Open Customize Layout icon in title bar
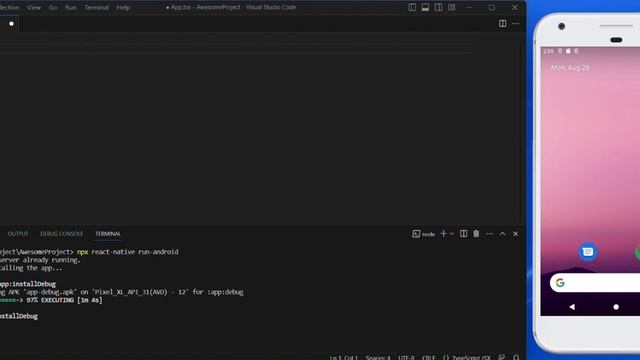The height and width of the screenshot is (360, 640). 451,7
